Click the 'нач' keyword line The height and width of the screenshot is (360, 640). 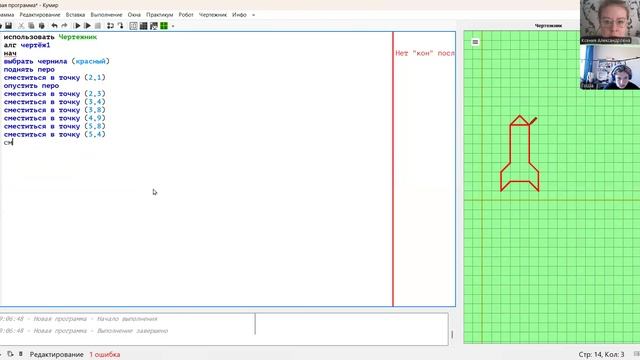point(10,53)
